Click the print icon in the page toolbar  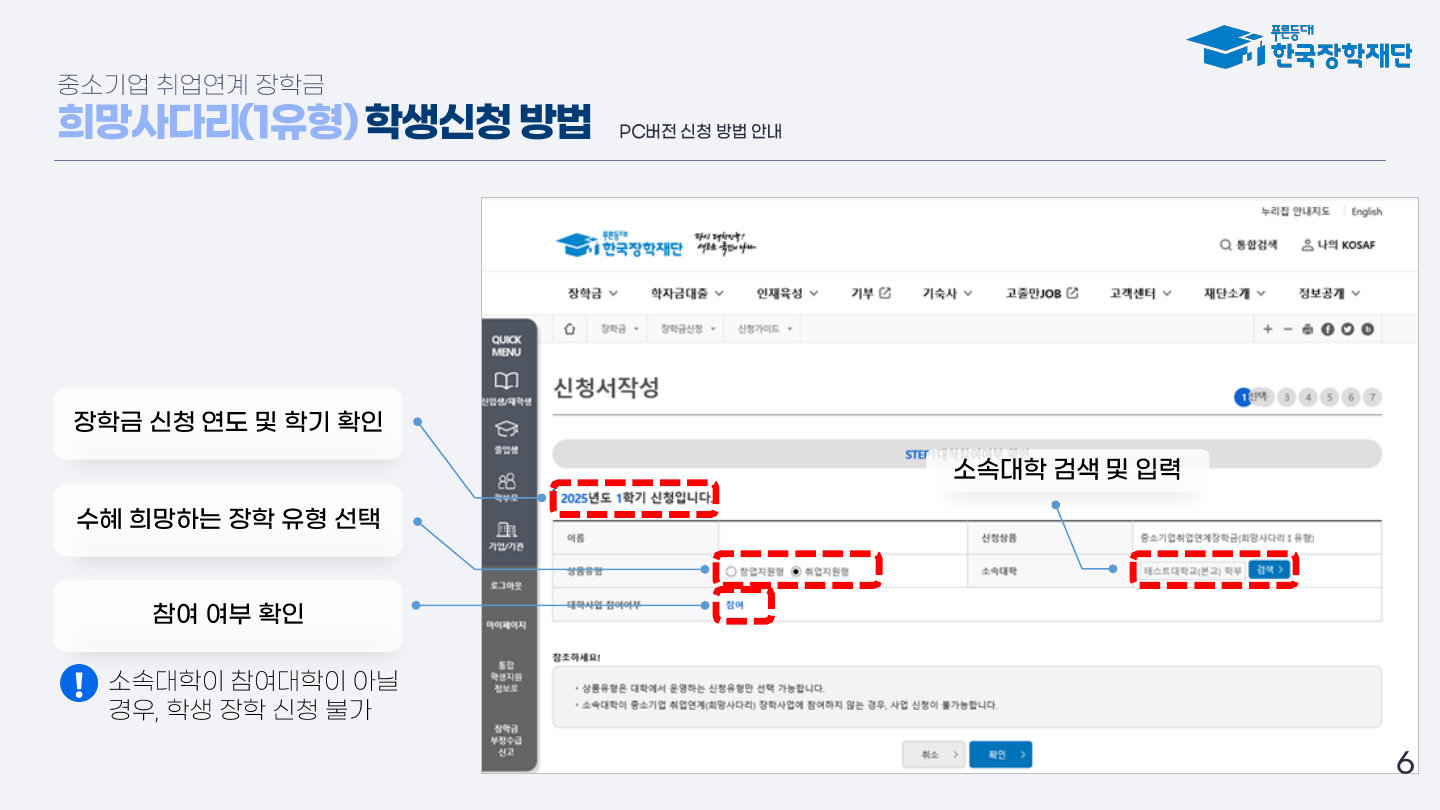pos(1308,329)
